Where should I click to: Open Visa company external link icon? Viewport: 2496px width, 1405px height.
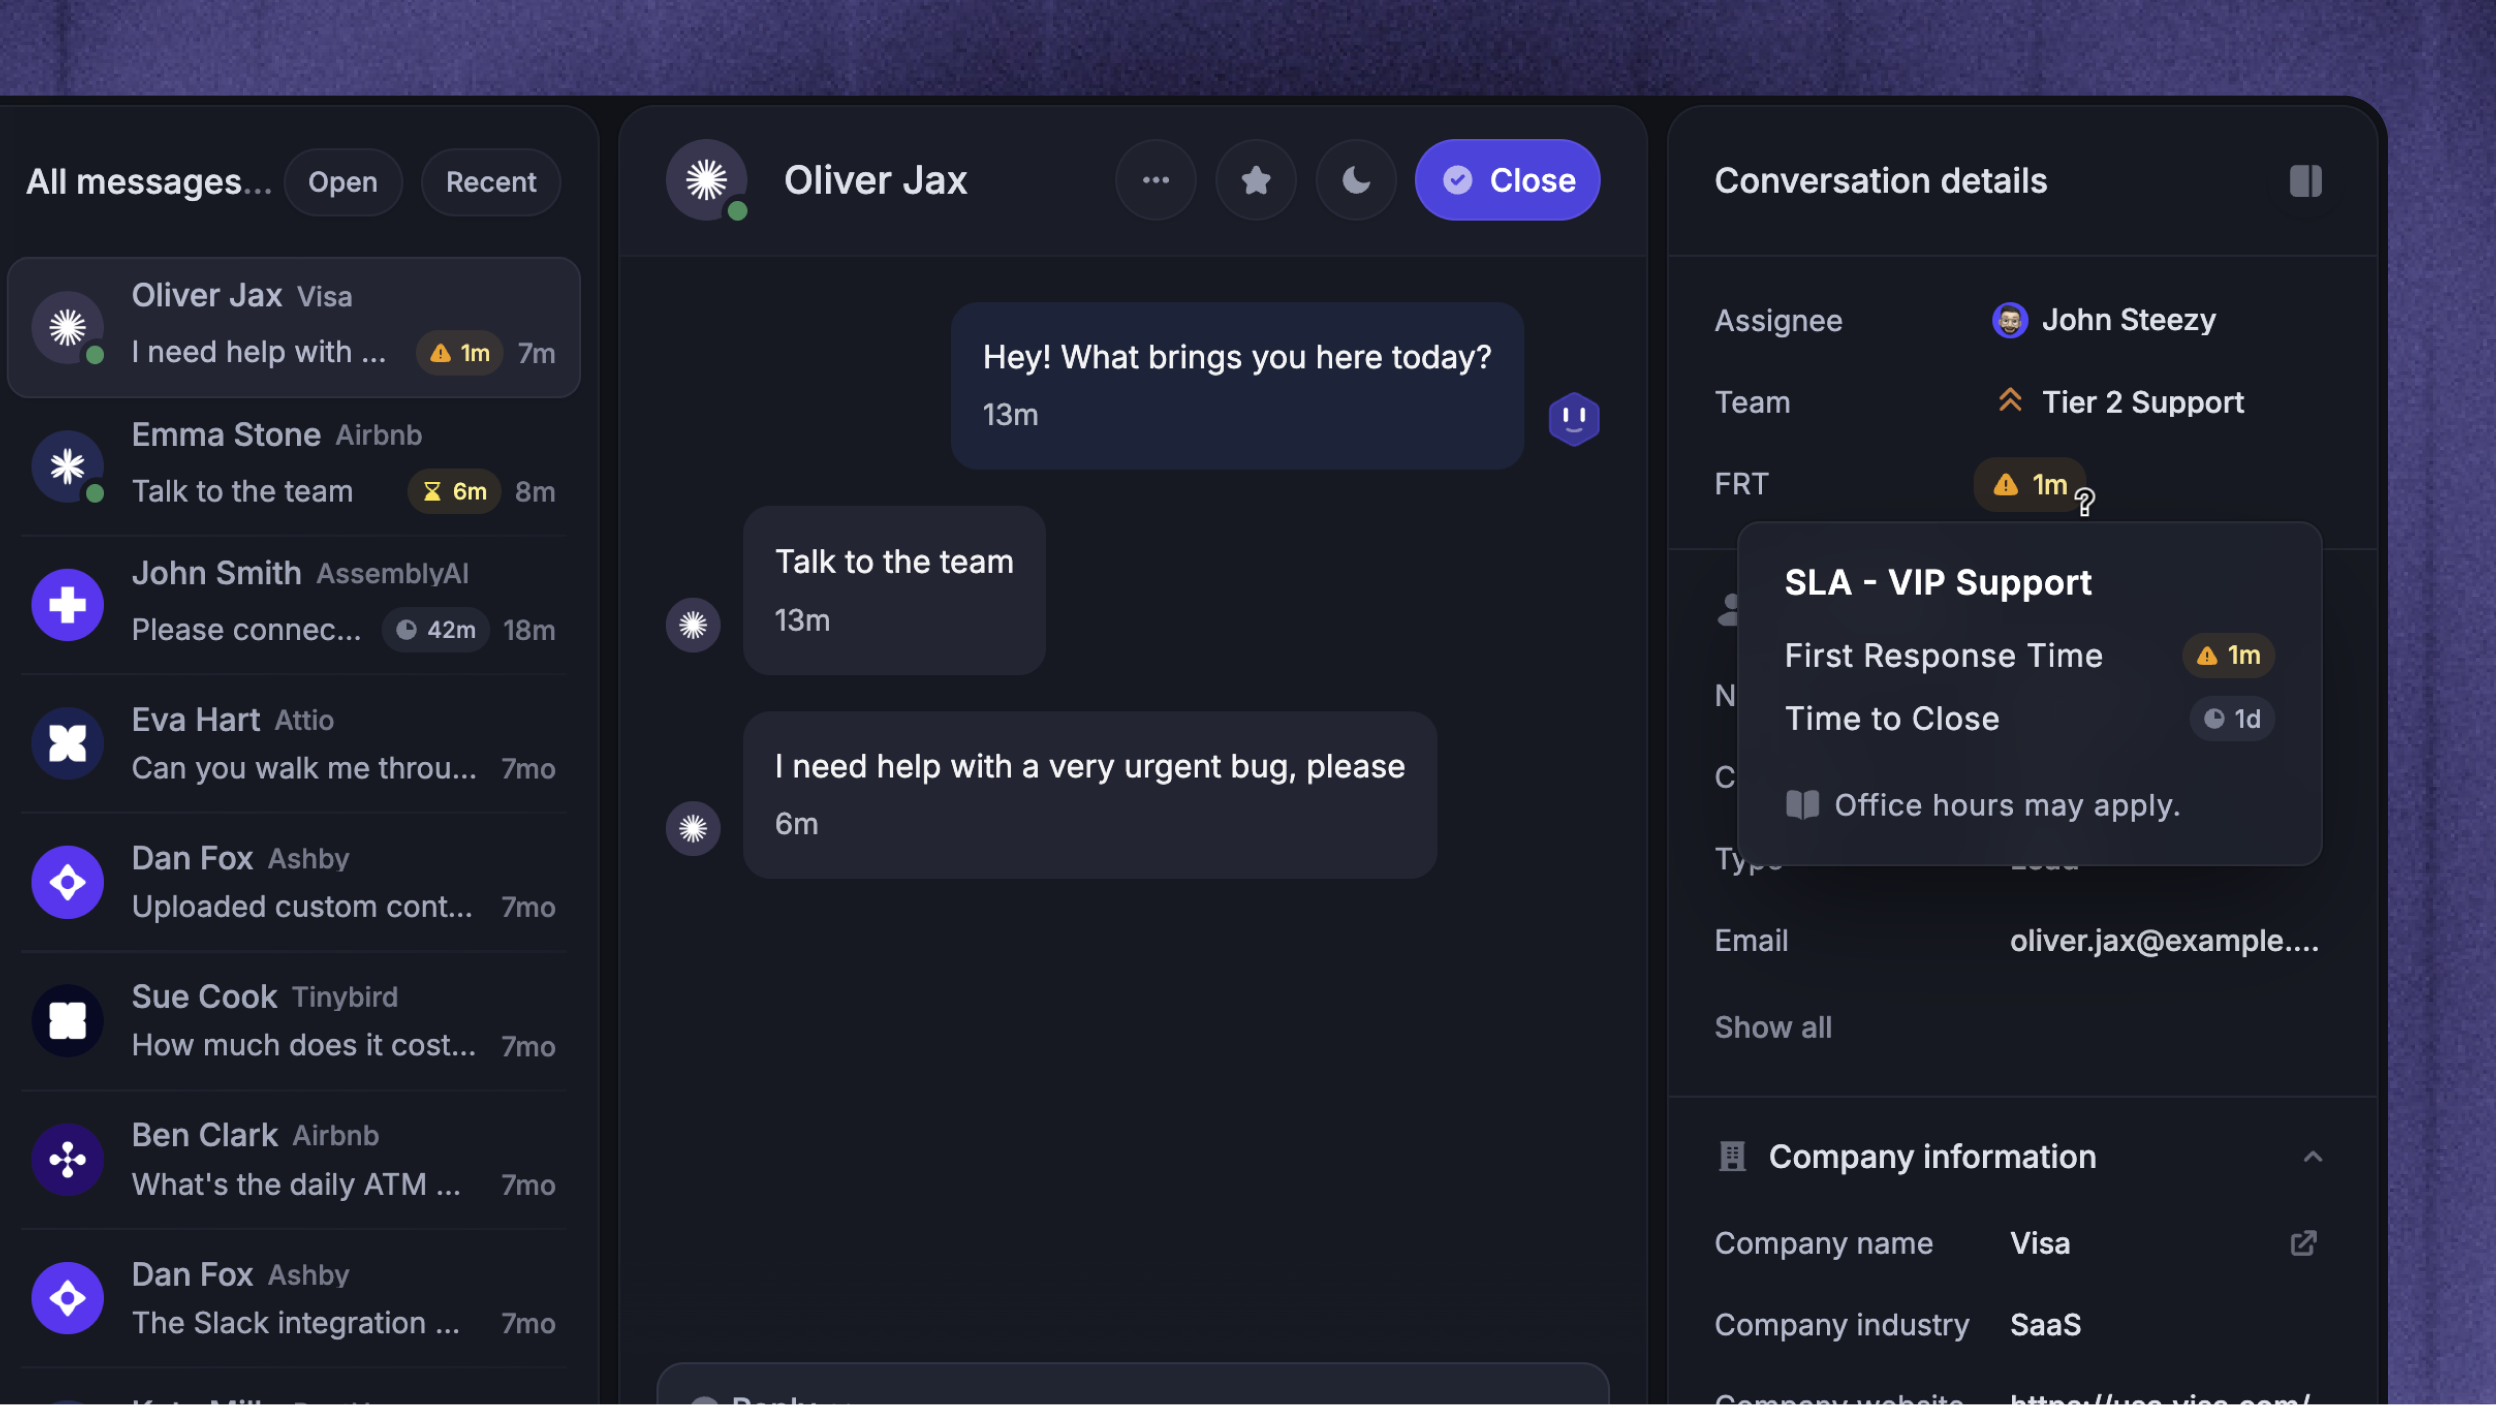click(2303, 1243)
